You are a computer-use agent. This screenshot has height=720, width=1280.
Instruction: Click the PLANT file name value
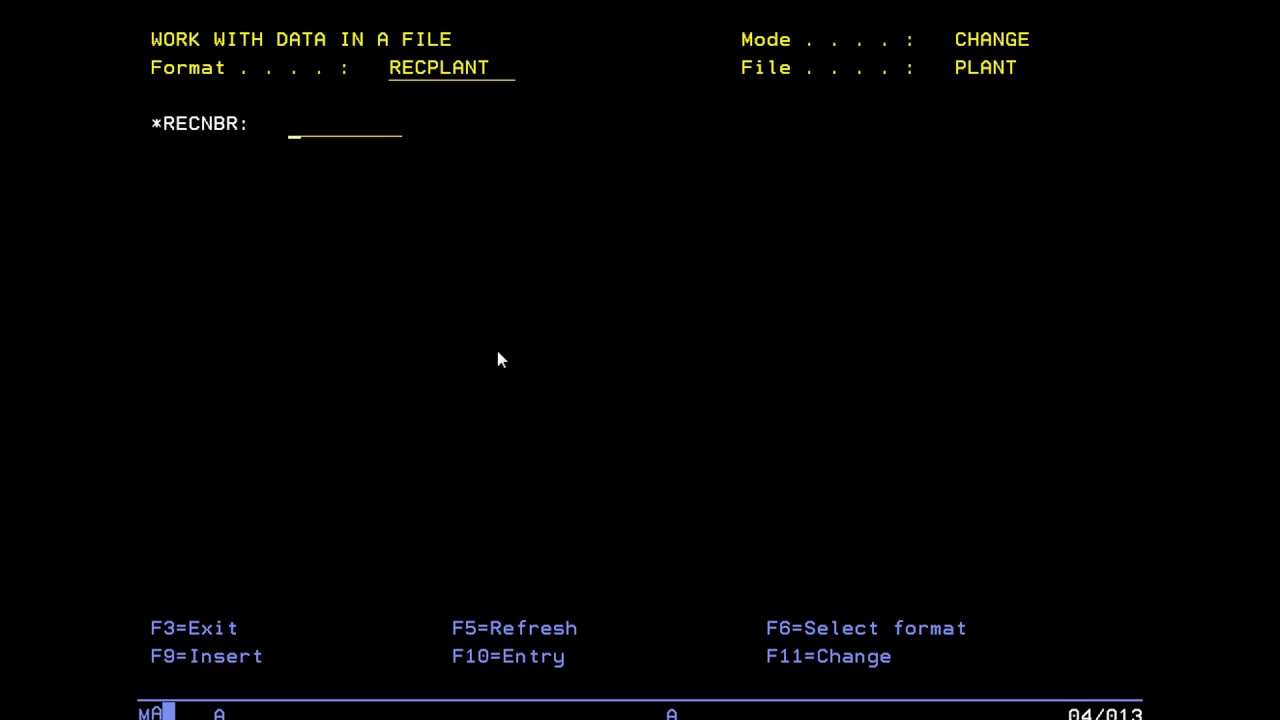tap(985, 68)
